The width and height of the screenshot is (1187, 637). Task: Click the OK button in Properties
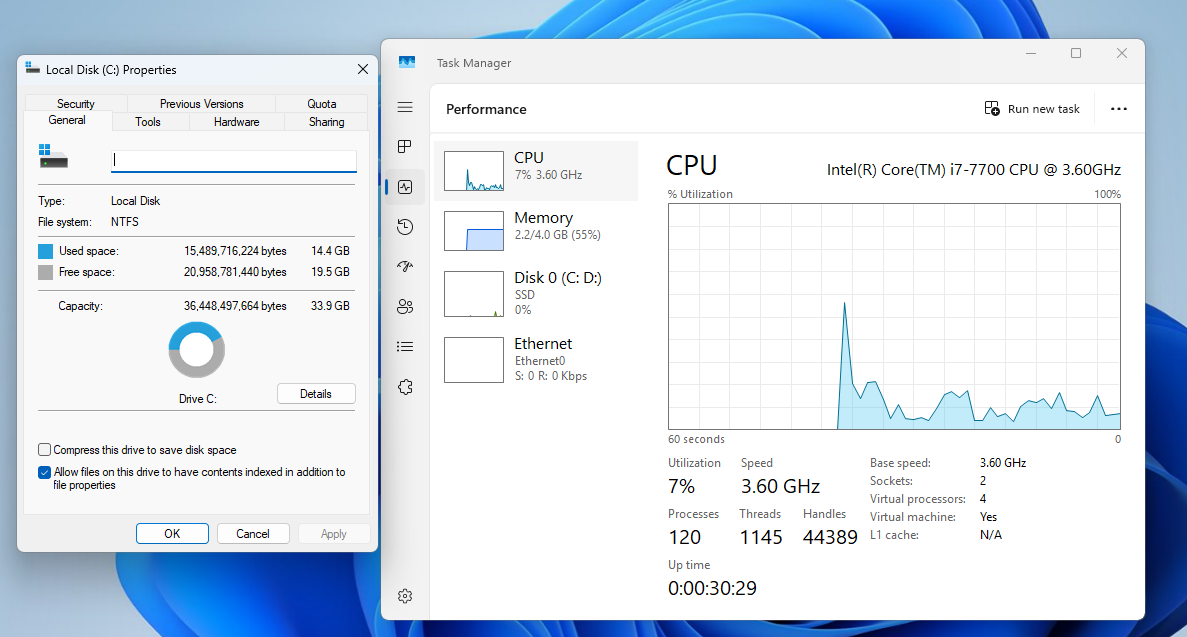click(173, 533)
